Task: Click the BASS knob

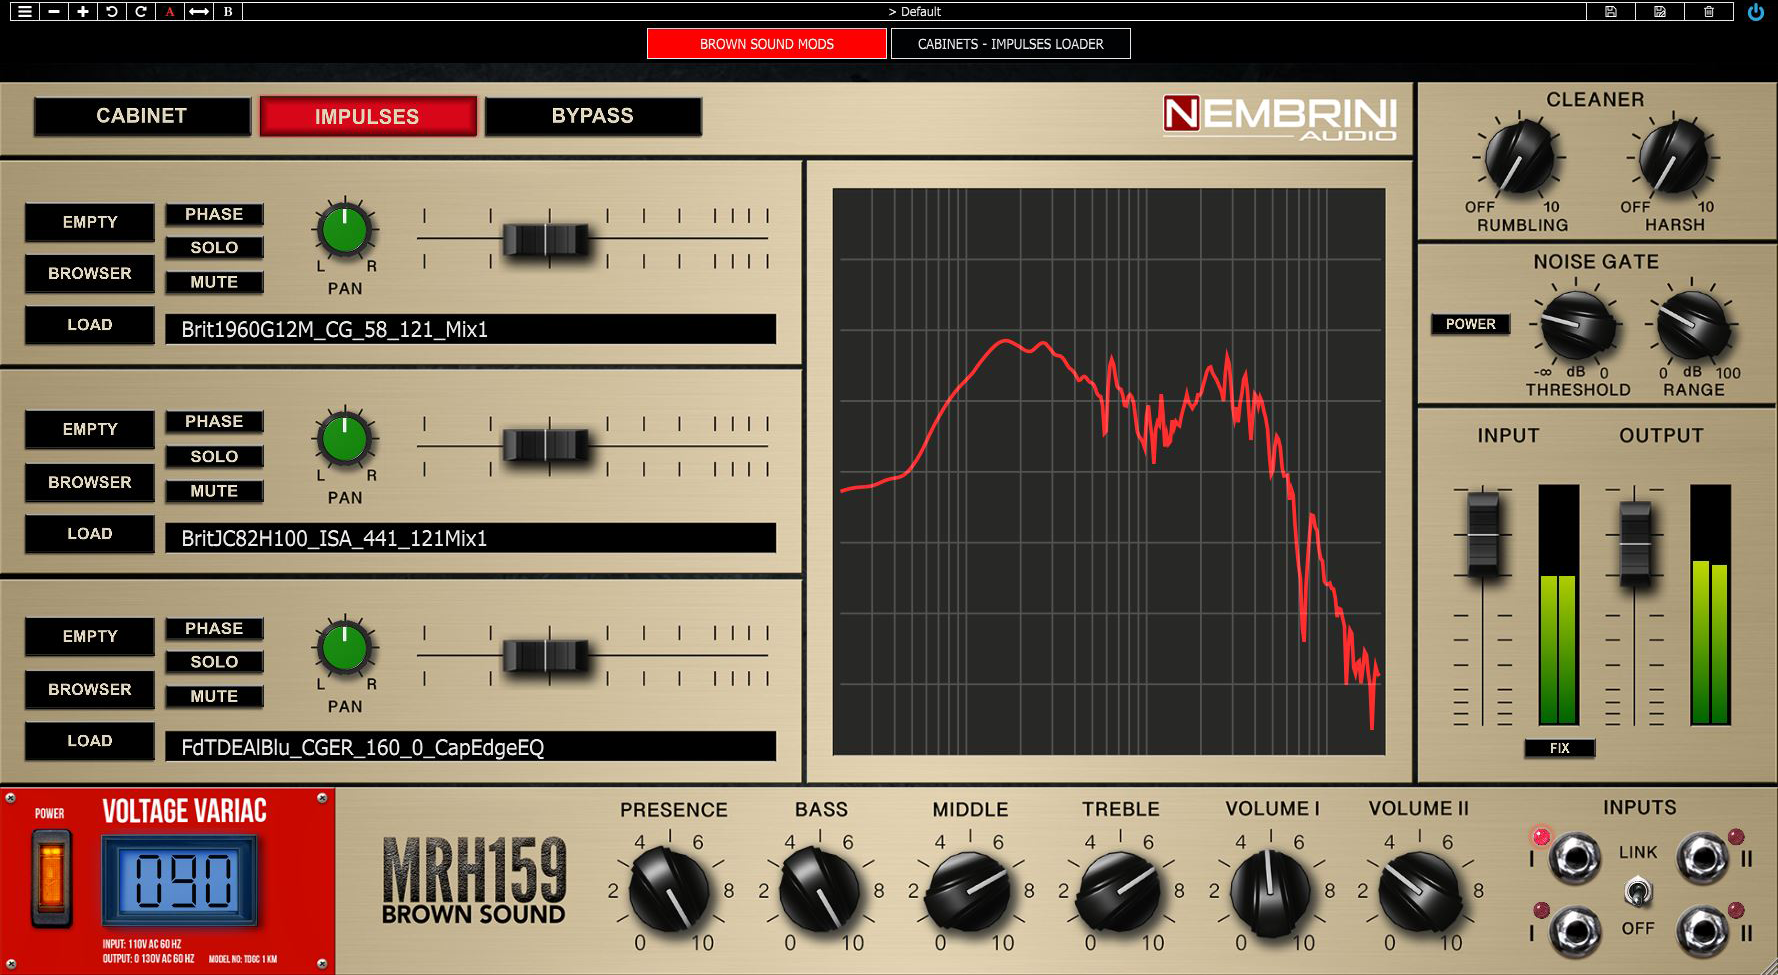Action: pyautogui.click(x=818, y=891)
